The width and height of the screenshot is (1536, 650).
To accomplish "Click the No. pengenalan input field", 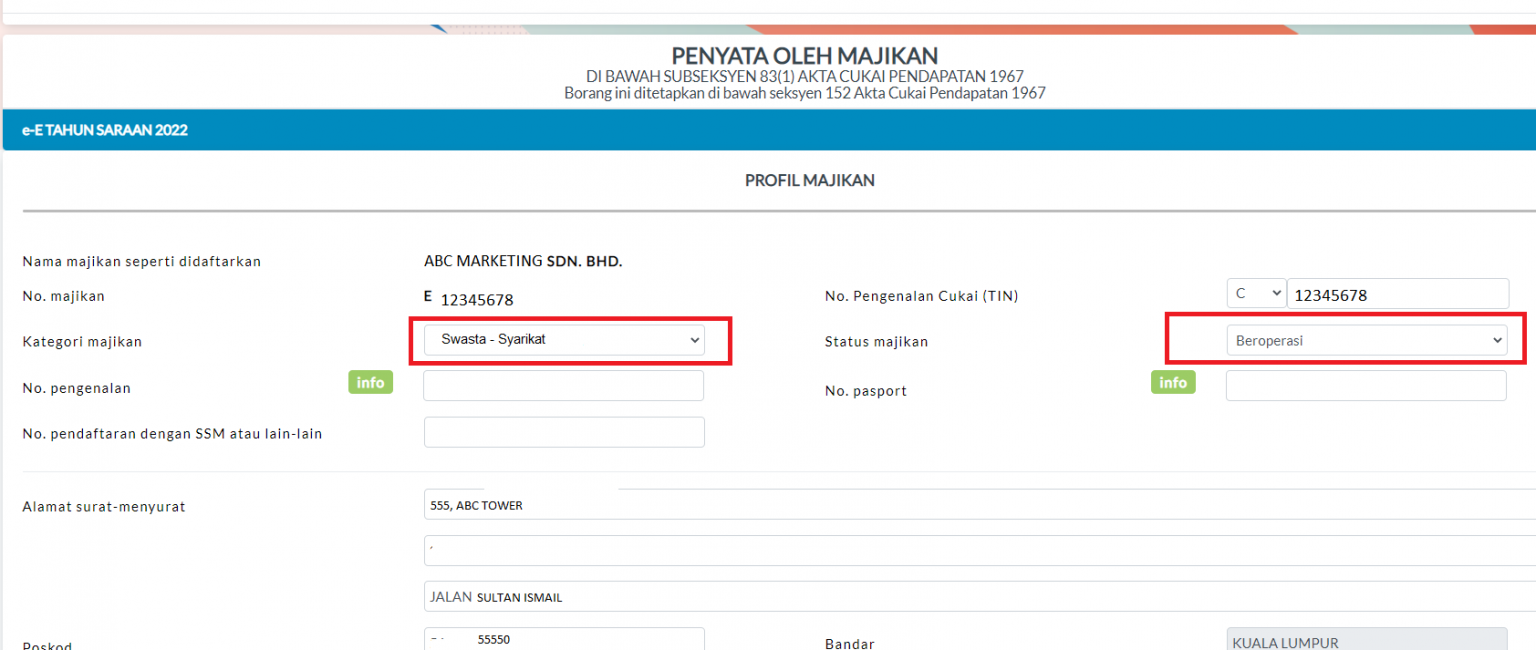I will tap(563, 385).
